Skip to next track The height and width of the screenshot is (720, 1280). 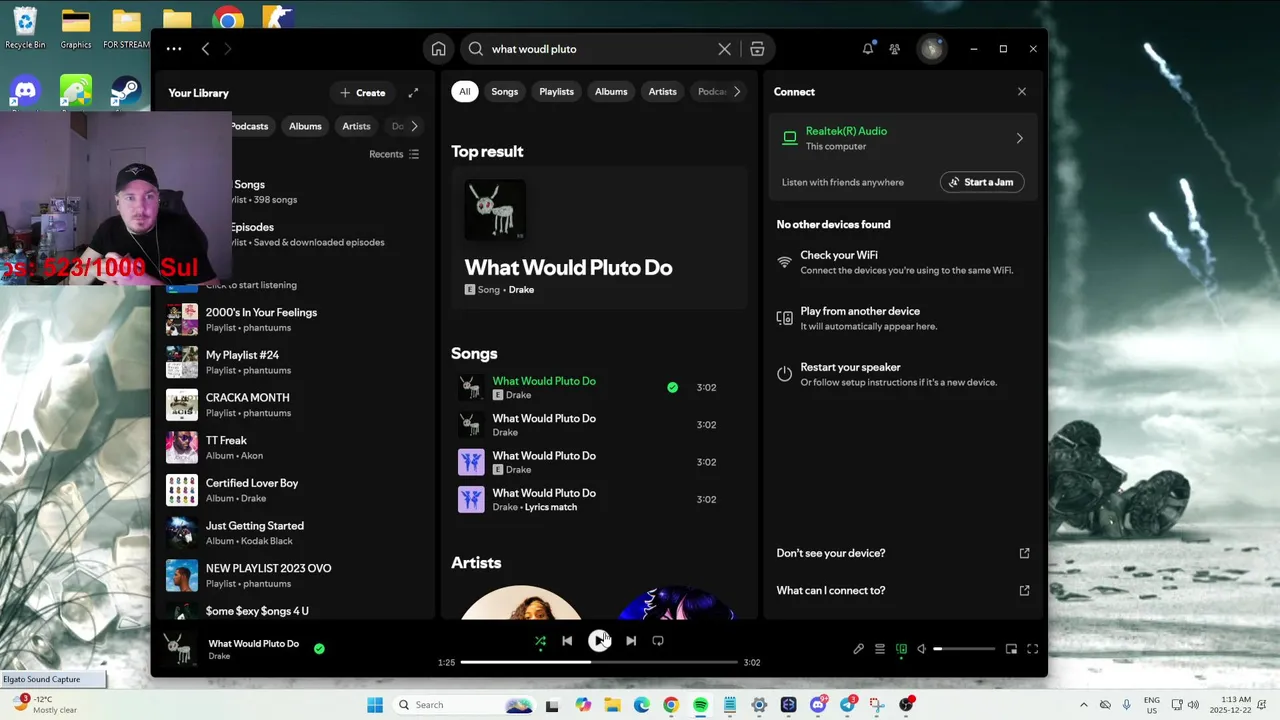click(x=631, y=641)
